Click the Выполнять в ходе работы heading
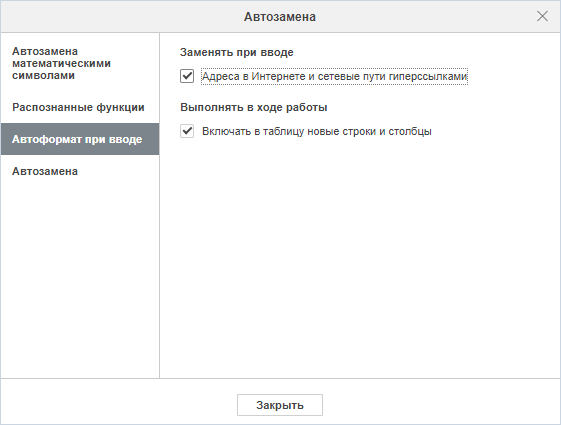The image size is (561, 425). coord(254,107)
